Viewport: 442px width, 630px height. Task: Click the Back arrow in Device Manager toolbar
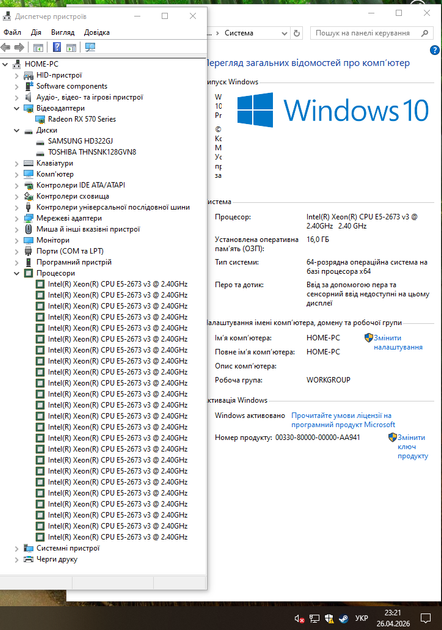(6, 47)
